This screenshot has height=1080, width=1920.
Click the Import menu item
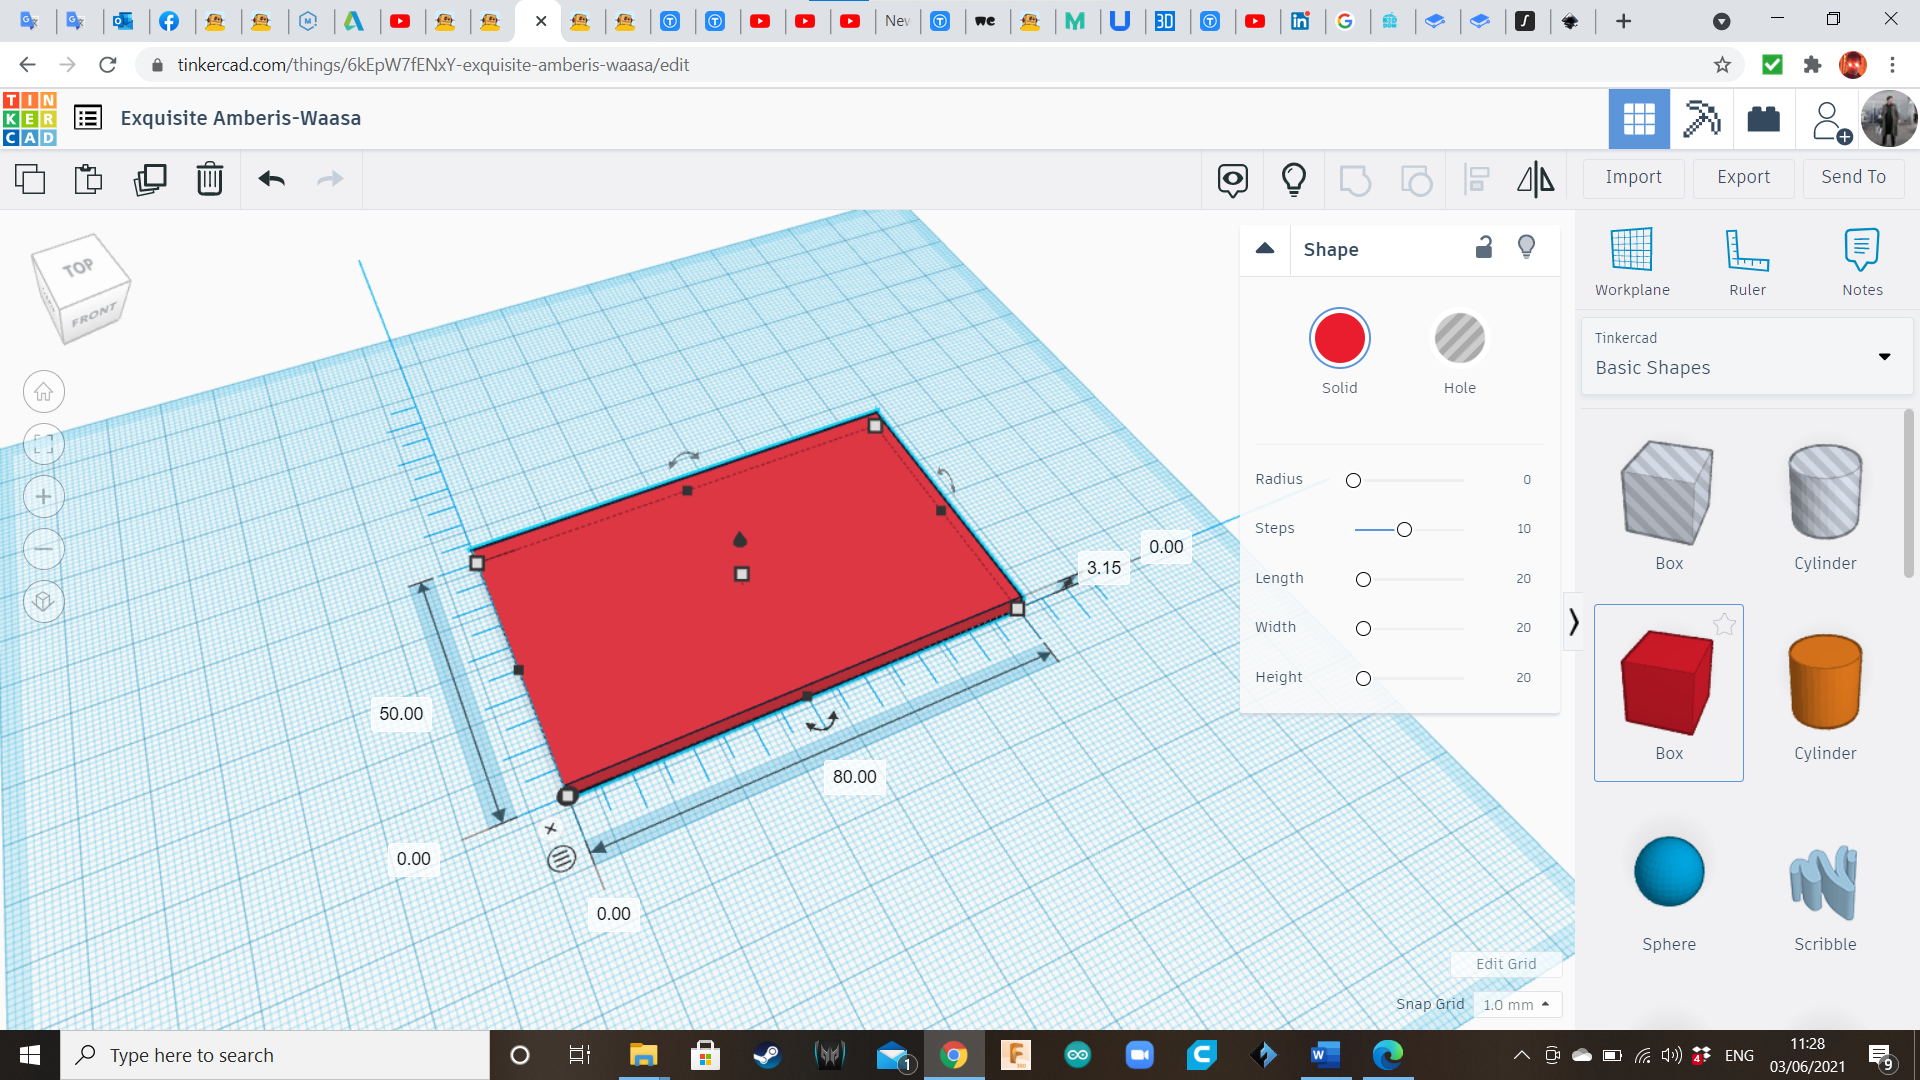point(1634,177)
